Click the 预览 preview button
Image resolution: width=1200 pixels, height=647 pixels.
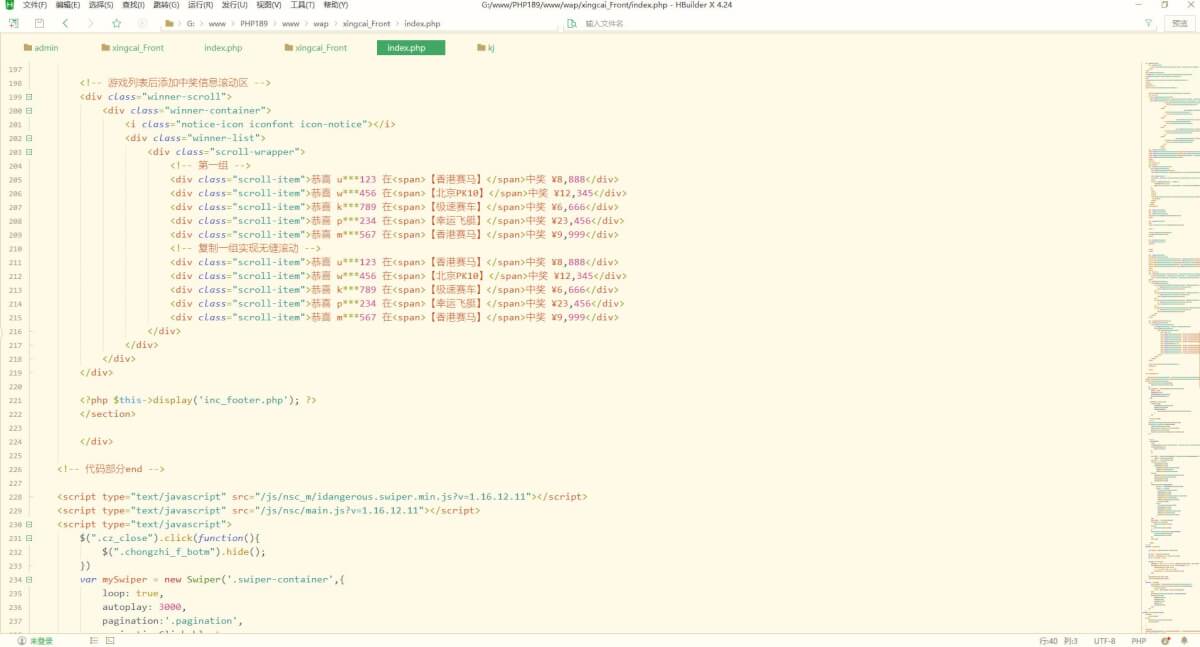(x=1180, y=23)
